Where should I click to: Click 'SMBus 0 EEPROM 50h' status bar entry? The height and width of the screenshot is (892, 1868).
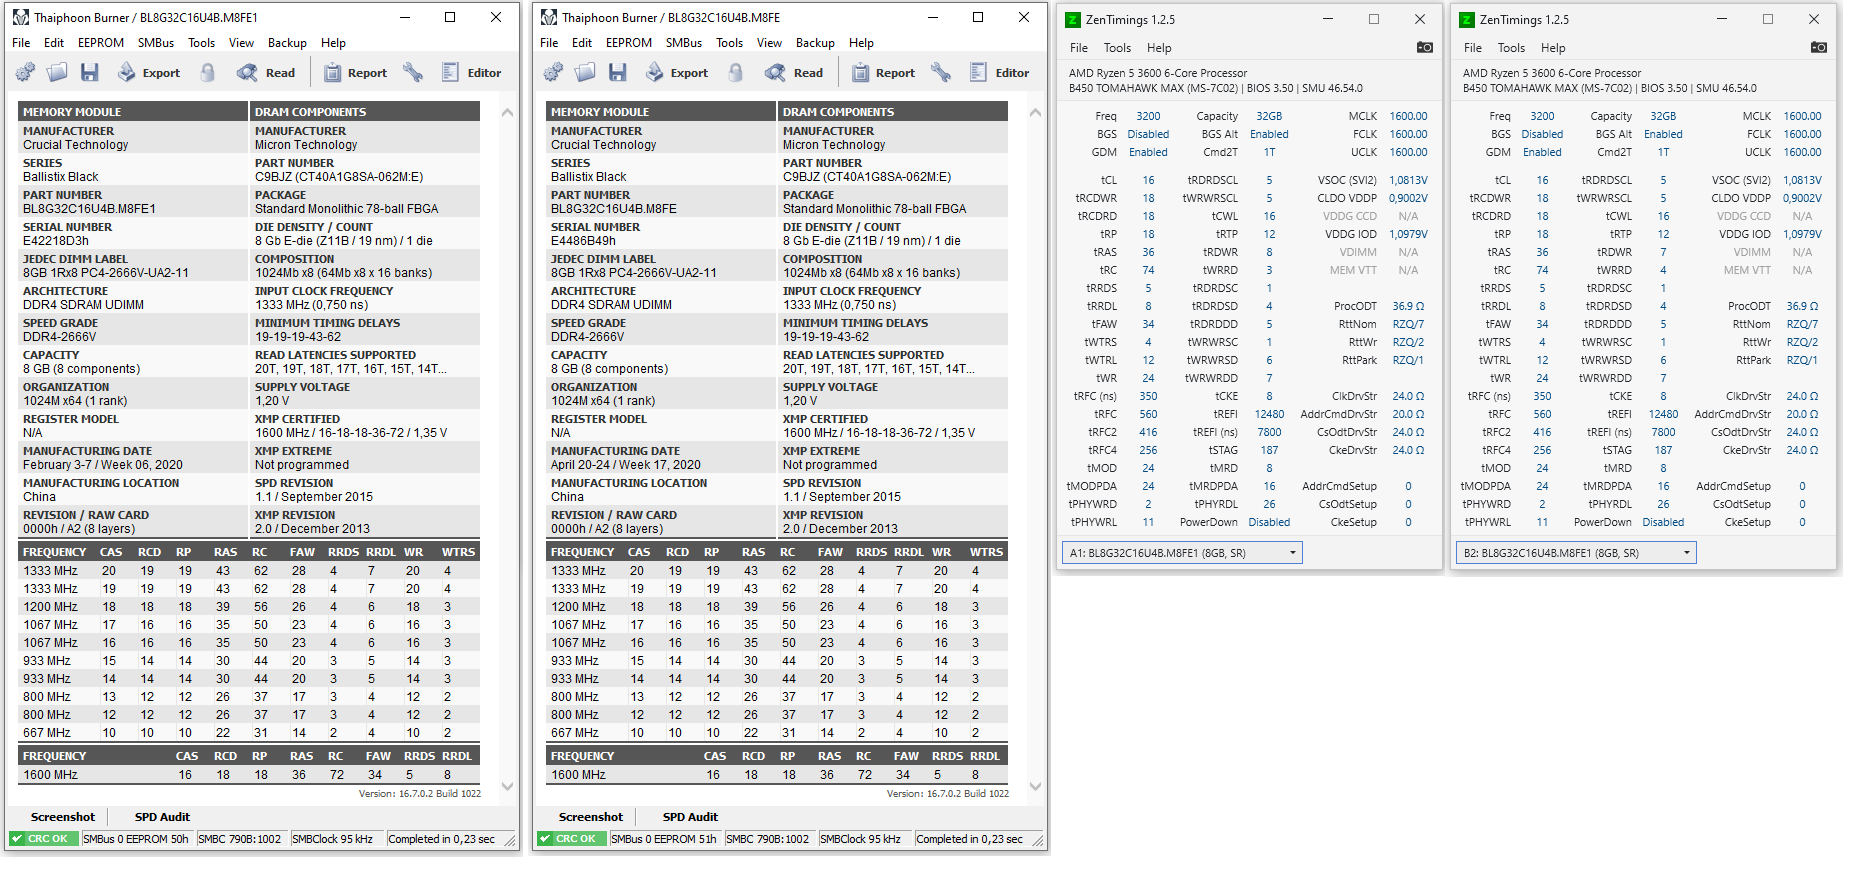coord(135,839)
